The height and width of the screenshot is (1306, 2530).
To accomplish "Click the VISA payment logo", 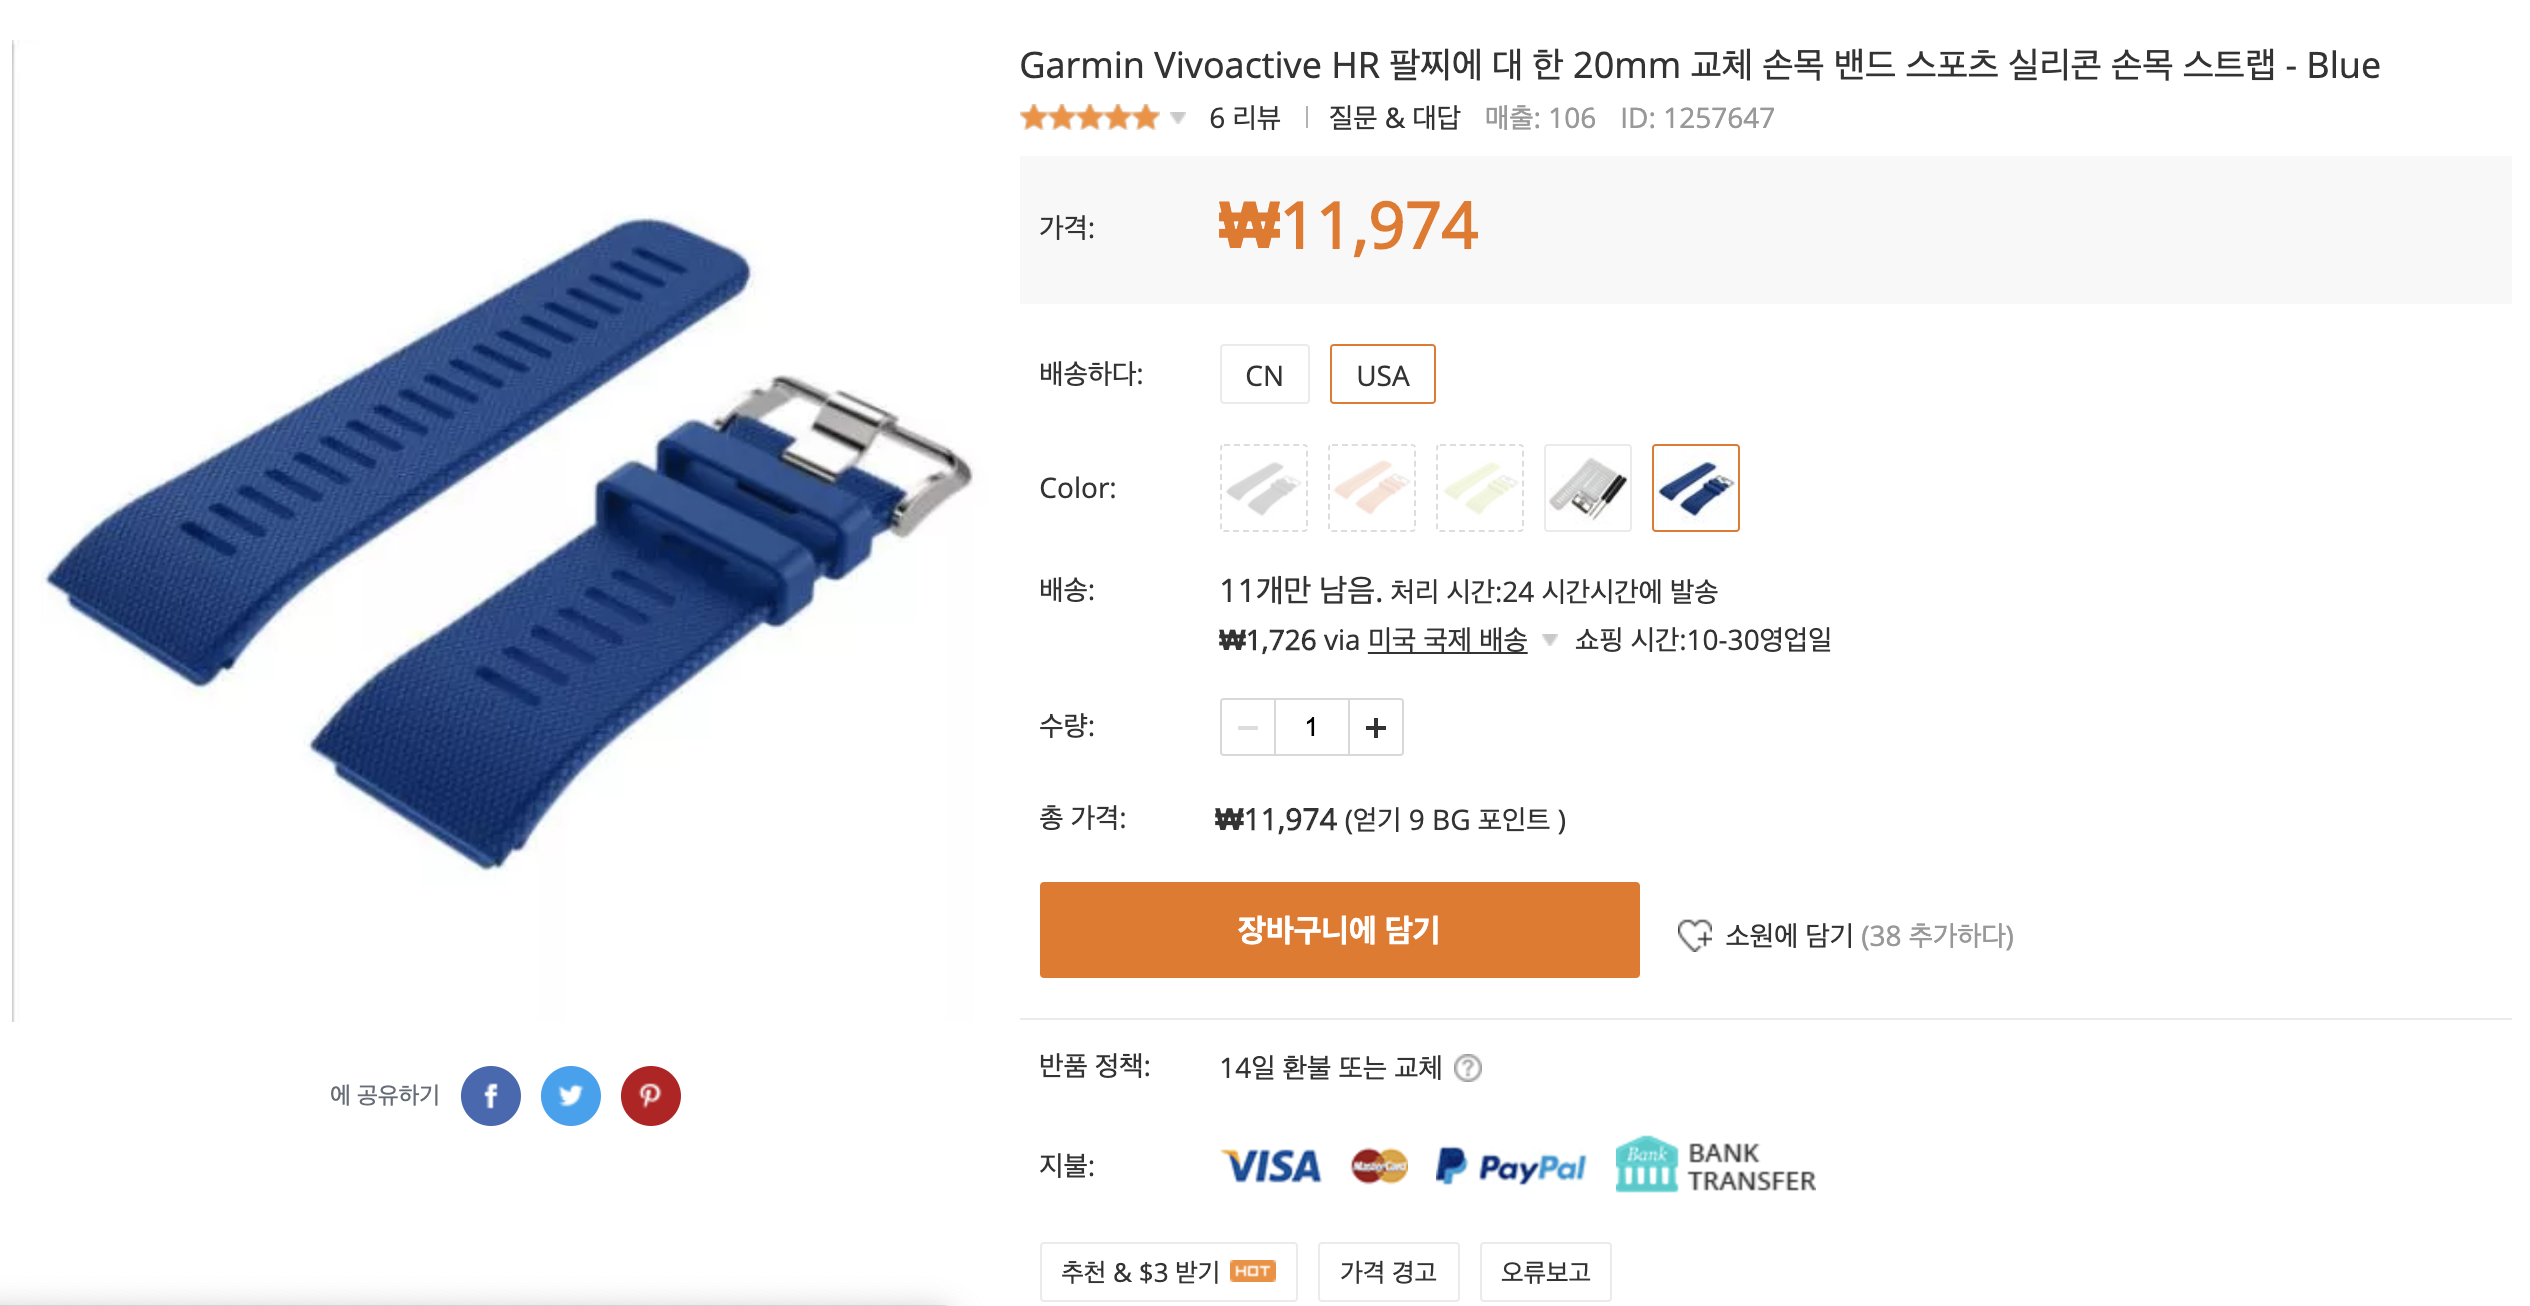I will 1271,1166.
